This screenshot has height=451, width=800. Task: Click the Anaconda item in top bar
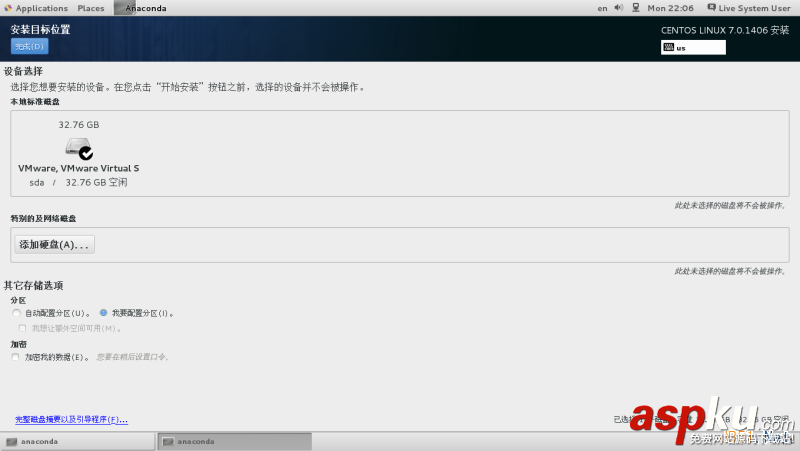click(140, 8)
